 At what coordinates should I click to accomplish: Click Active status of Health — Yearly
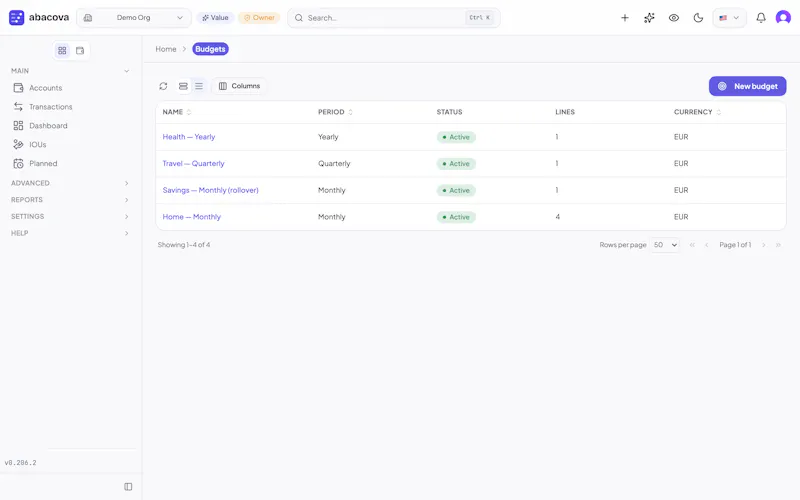tap(456, 137)
